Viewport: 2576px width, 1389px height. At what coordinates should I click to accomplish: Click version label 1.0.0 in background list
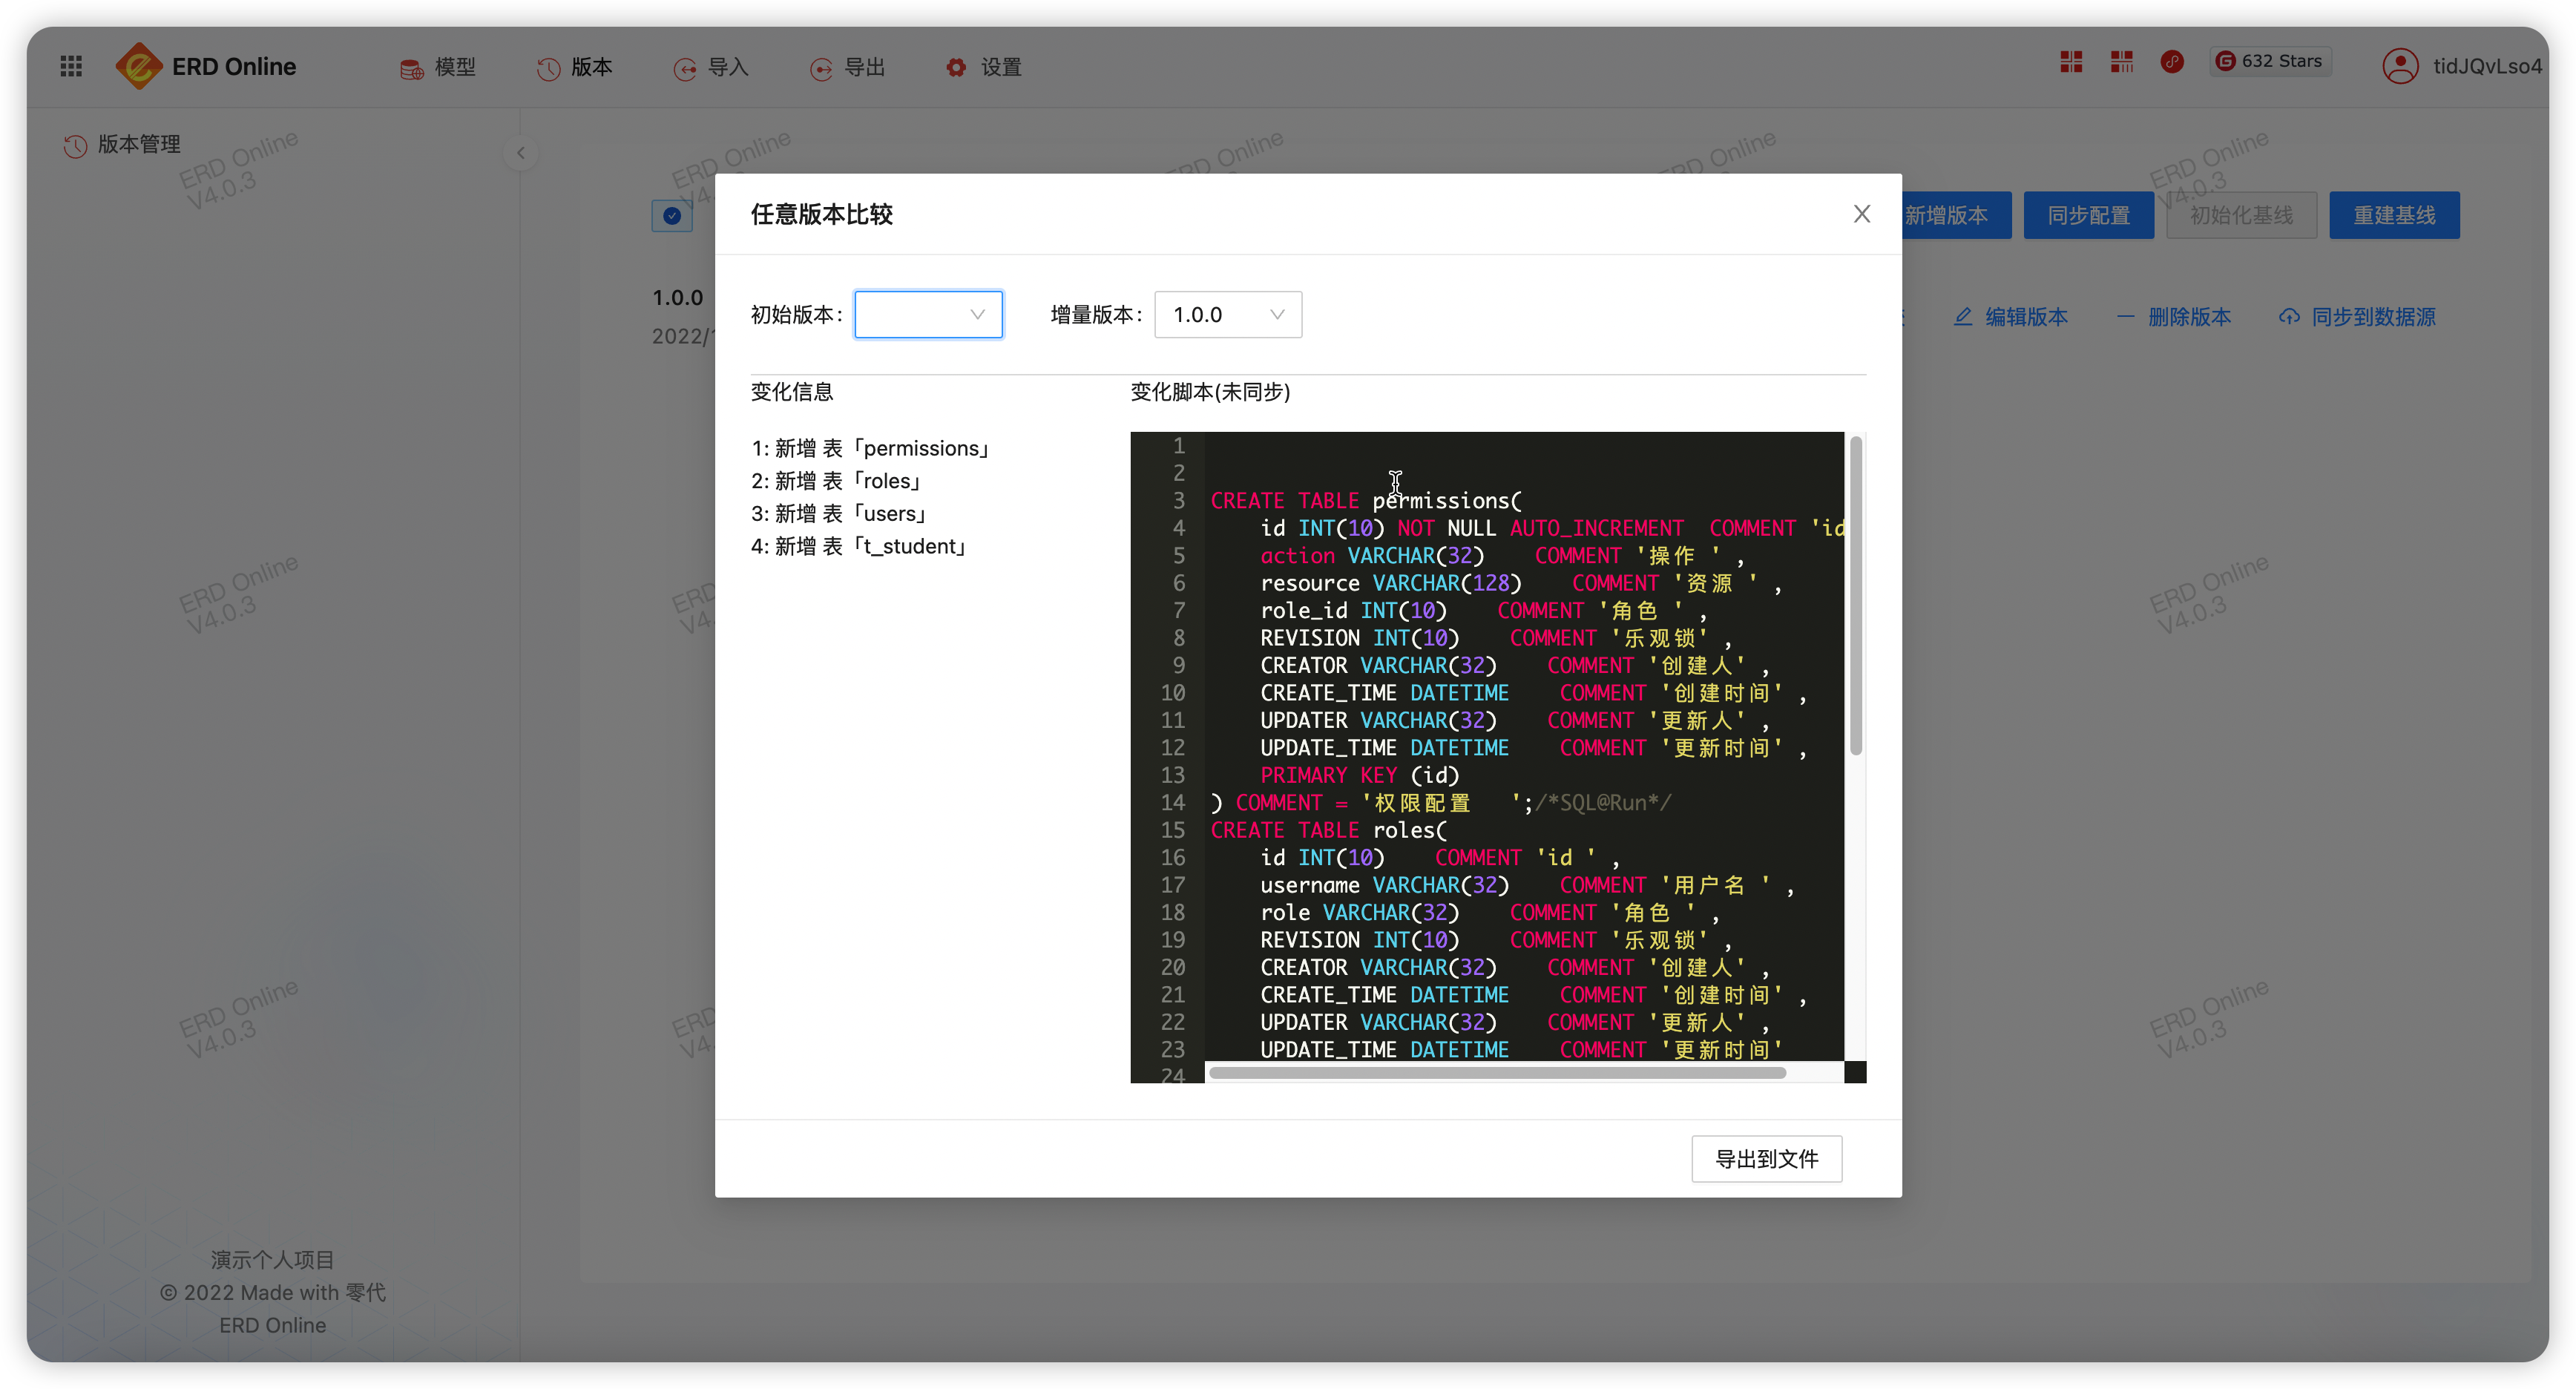coord(678,297)
